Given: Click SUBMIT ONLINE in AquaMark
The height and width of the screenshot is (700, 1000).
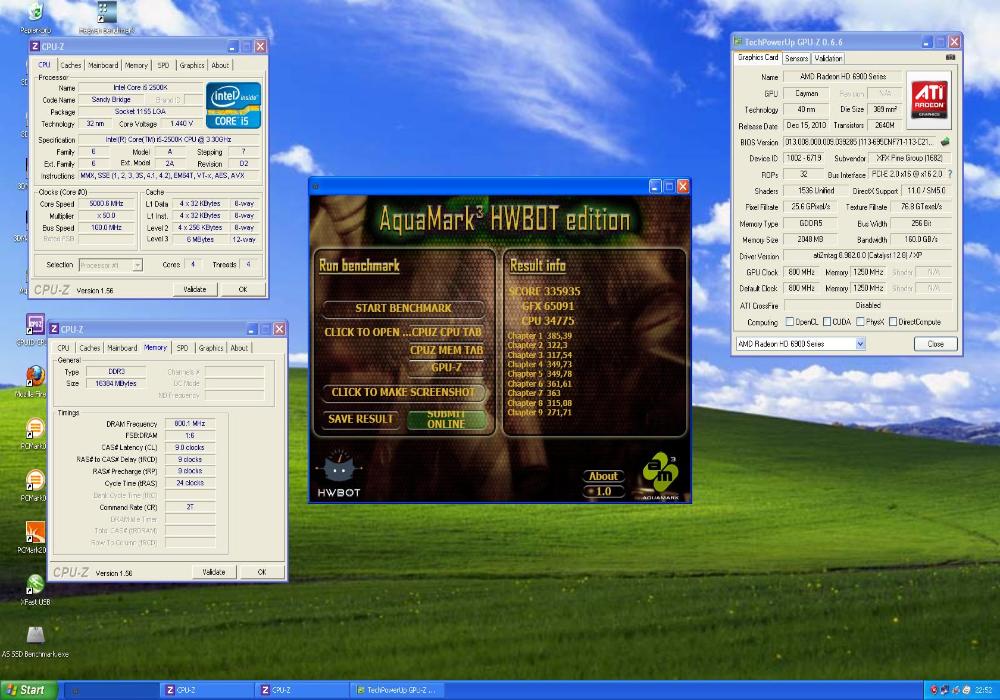Looking at the screenshot, I should (446, 419).
